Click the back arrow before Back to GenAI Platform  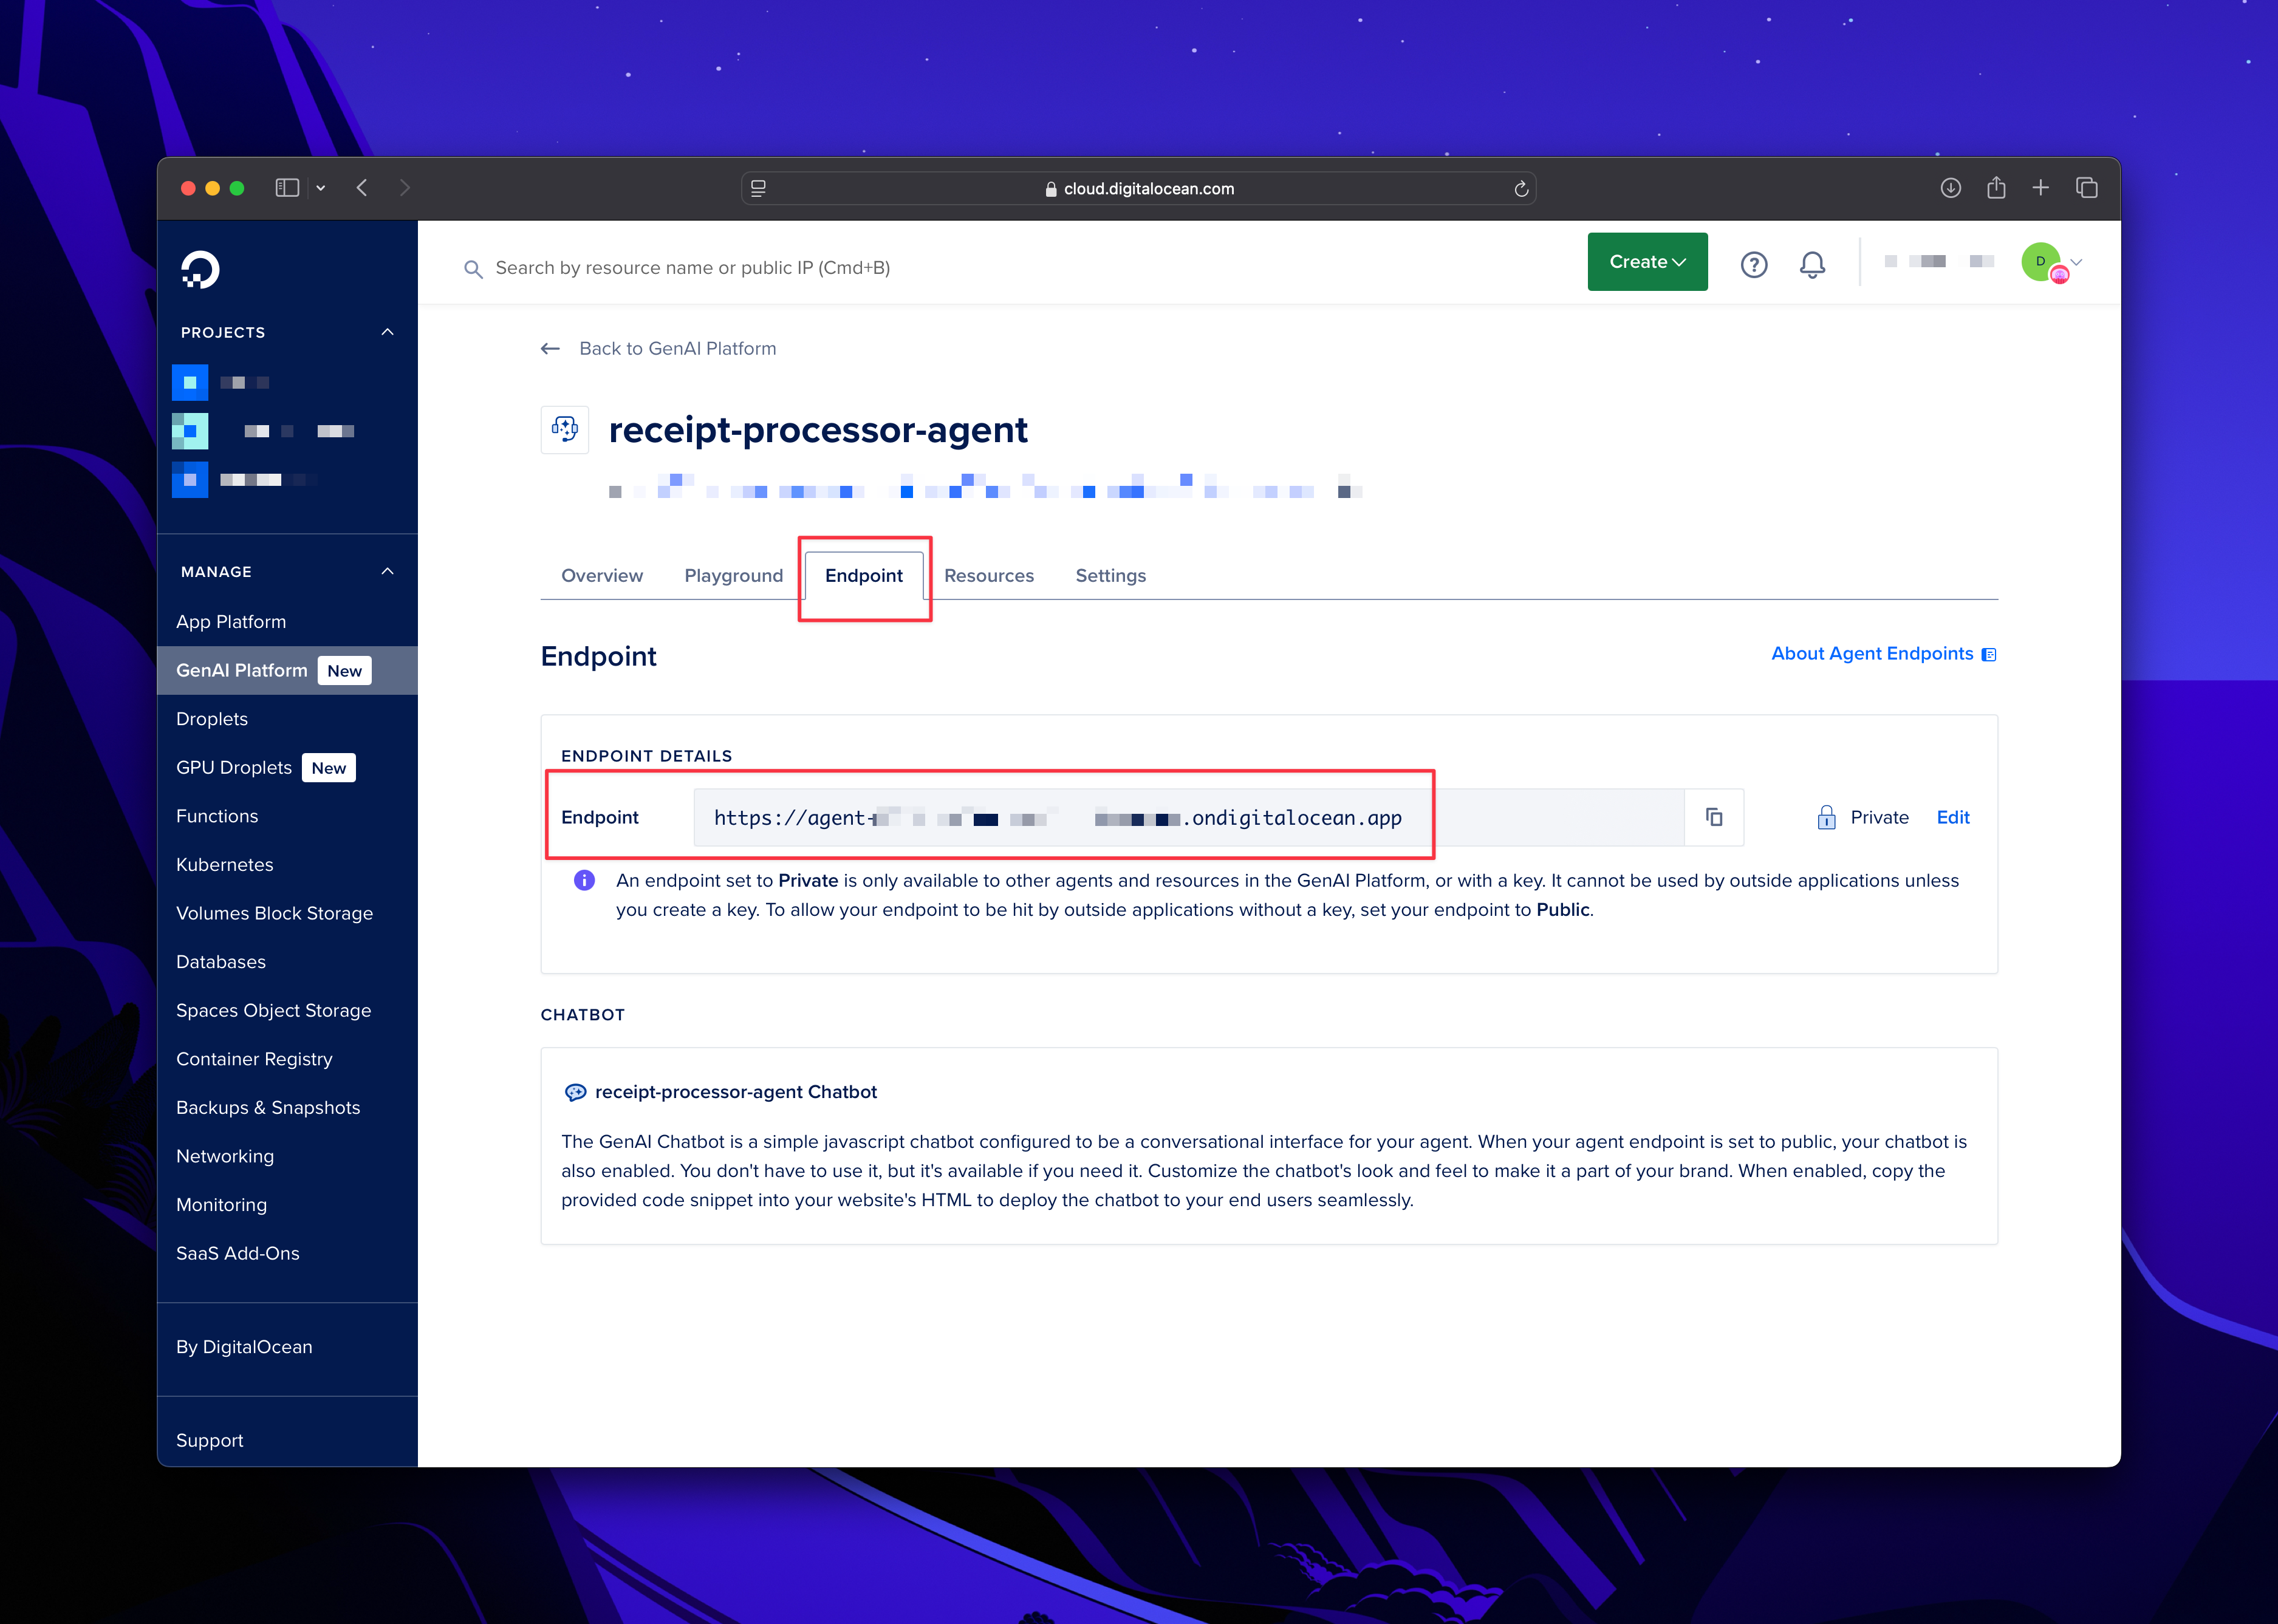click(550, 348)
